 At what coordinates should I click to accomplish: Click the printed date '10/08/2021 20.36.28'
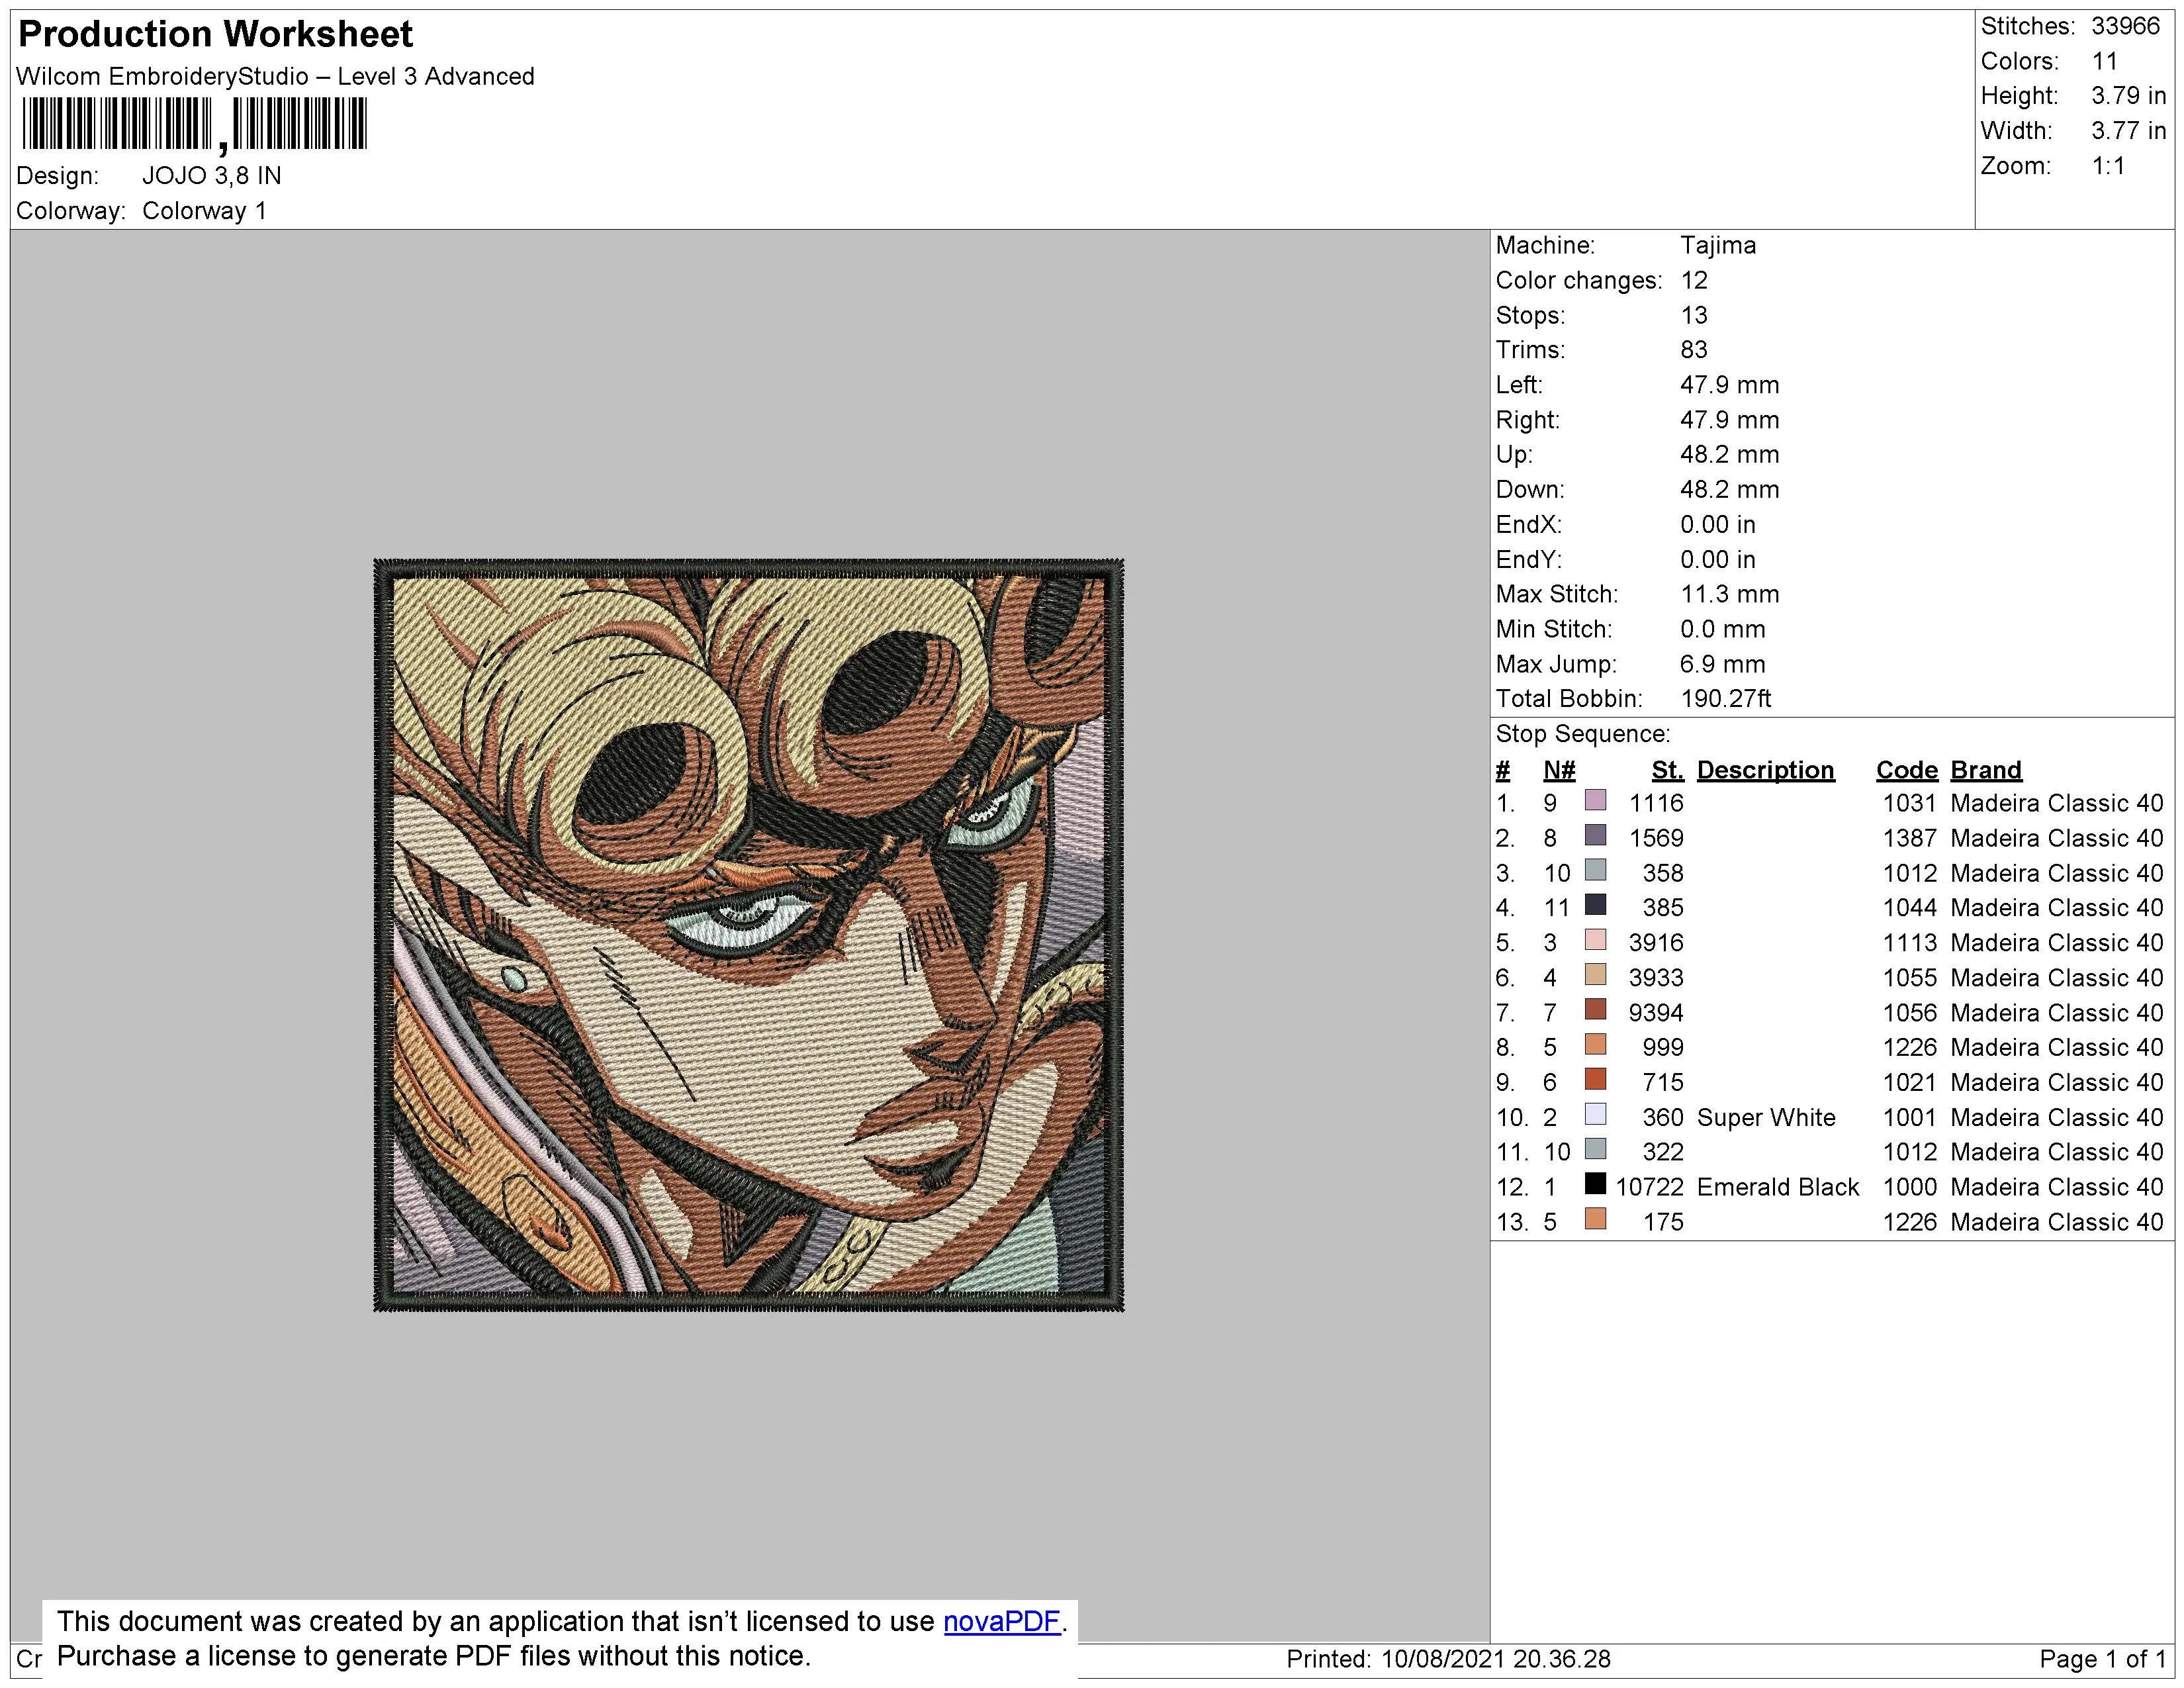(x=1496, y=1660)
